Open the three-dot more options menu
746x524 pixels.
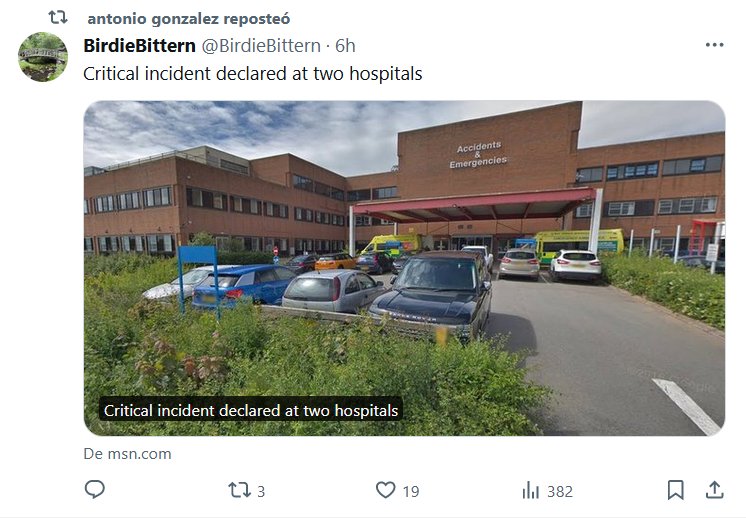coord(714,45)
